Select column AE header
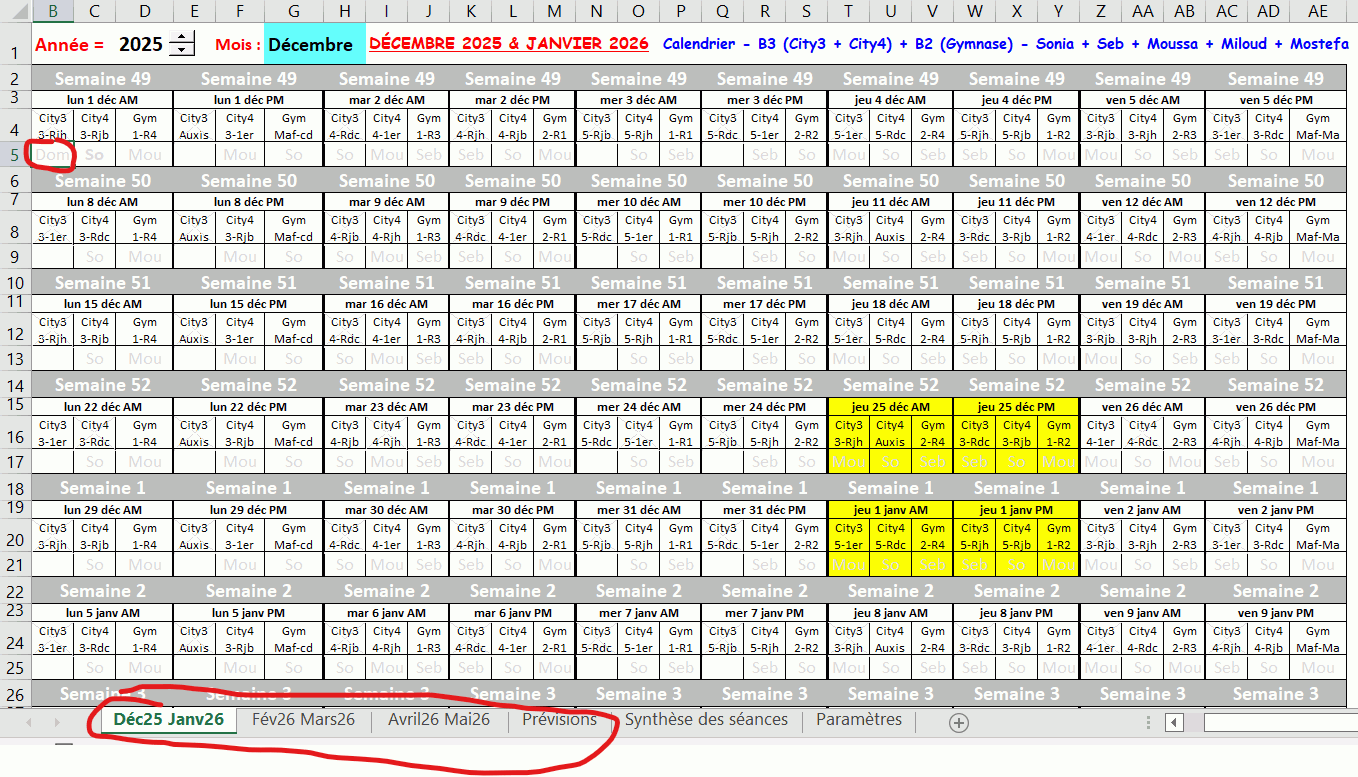Viewport: 1358px width, 777px height. tap(1318, 10)
